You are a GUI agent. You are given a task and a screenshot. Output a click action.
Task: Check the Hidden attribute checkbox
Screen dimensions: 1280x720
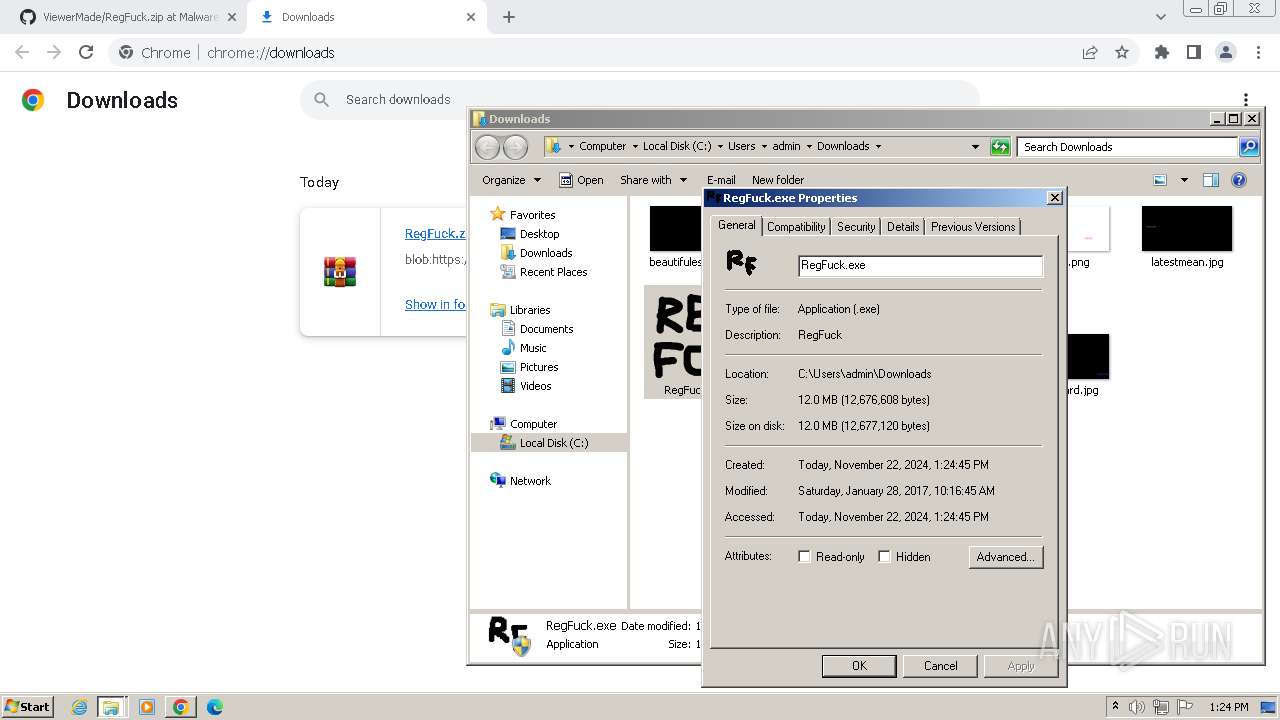click(884, 557)
